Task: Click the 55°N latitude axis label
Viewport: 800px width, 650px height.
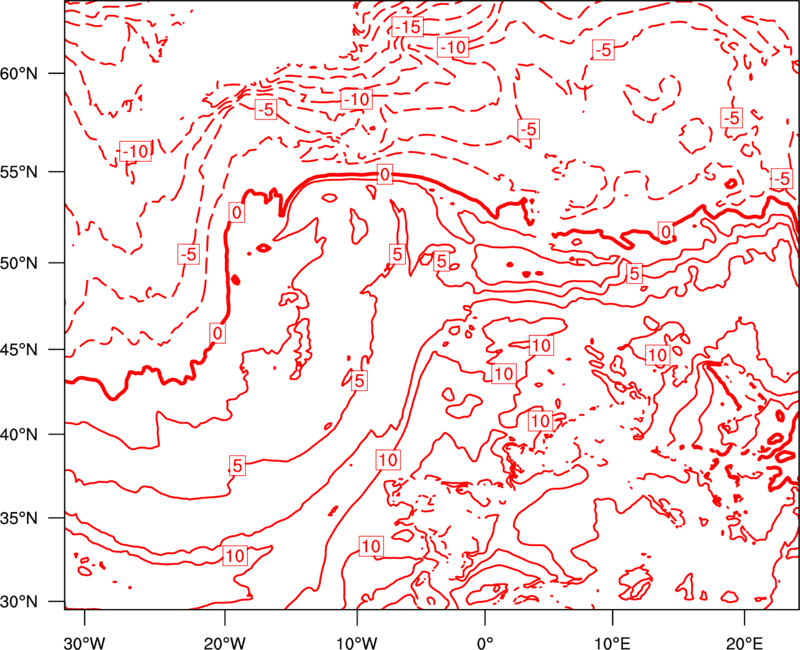Action: 19,172
